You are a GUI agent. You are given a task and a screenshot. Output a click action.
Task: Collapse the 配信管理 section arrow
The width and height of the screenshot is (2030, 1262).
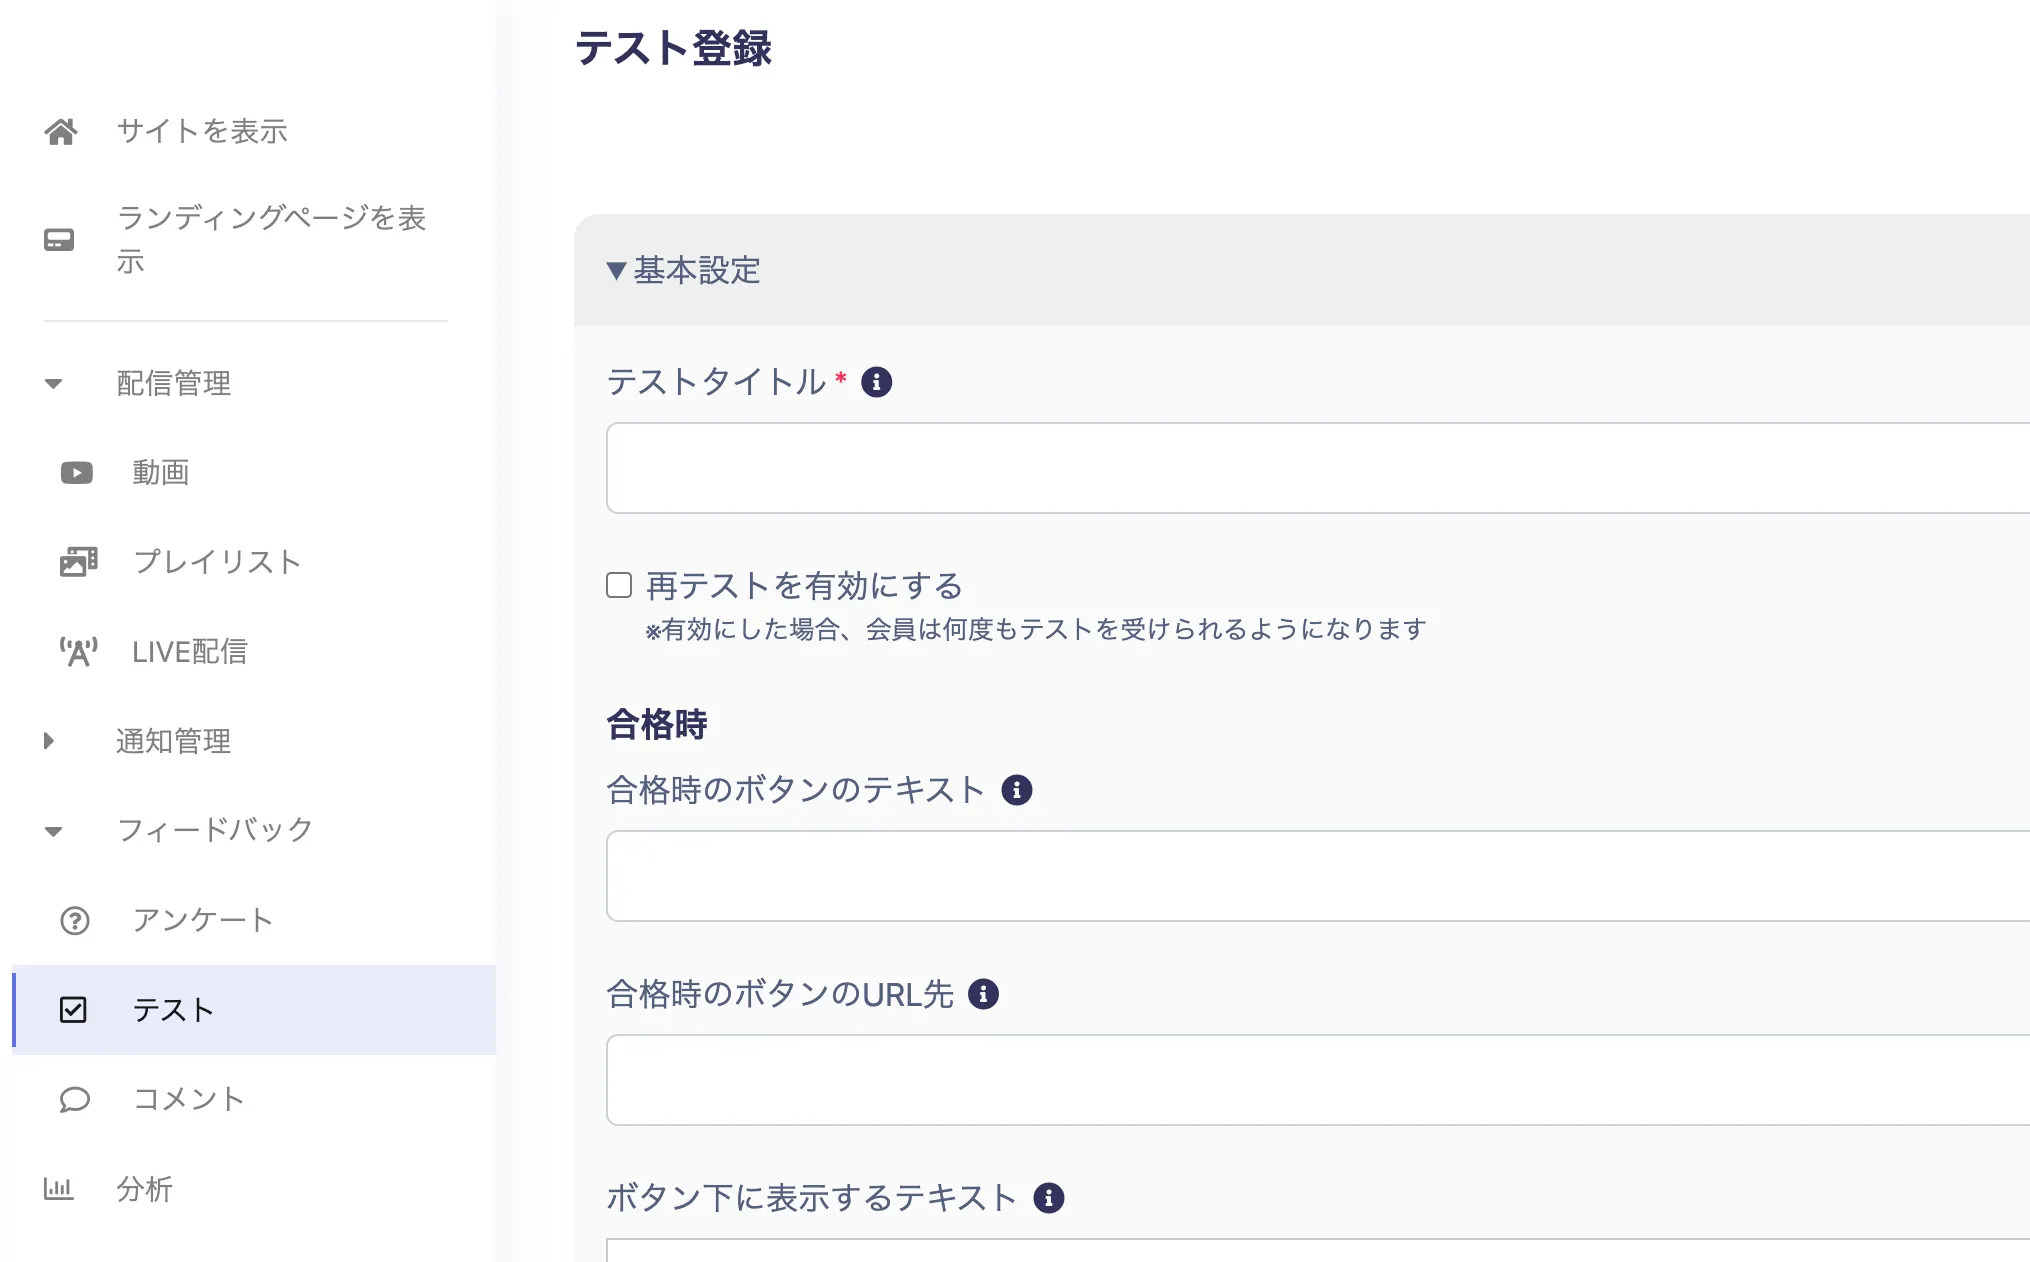click(54, 383)
